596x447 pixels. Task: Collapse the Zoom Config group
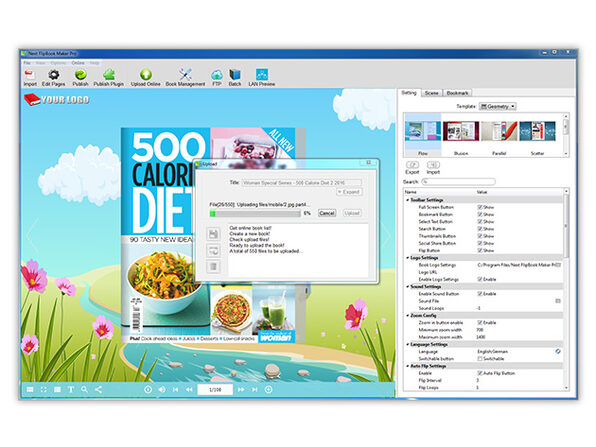407,315
